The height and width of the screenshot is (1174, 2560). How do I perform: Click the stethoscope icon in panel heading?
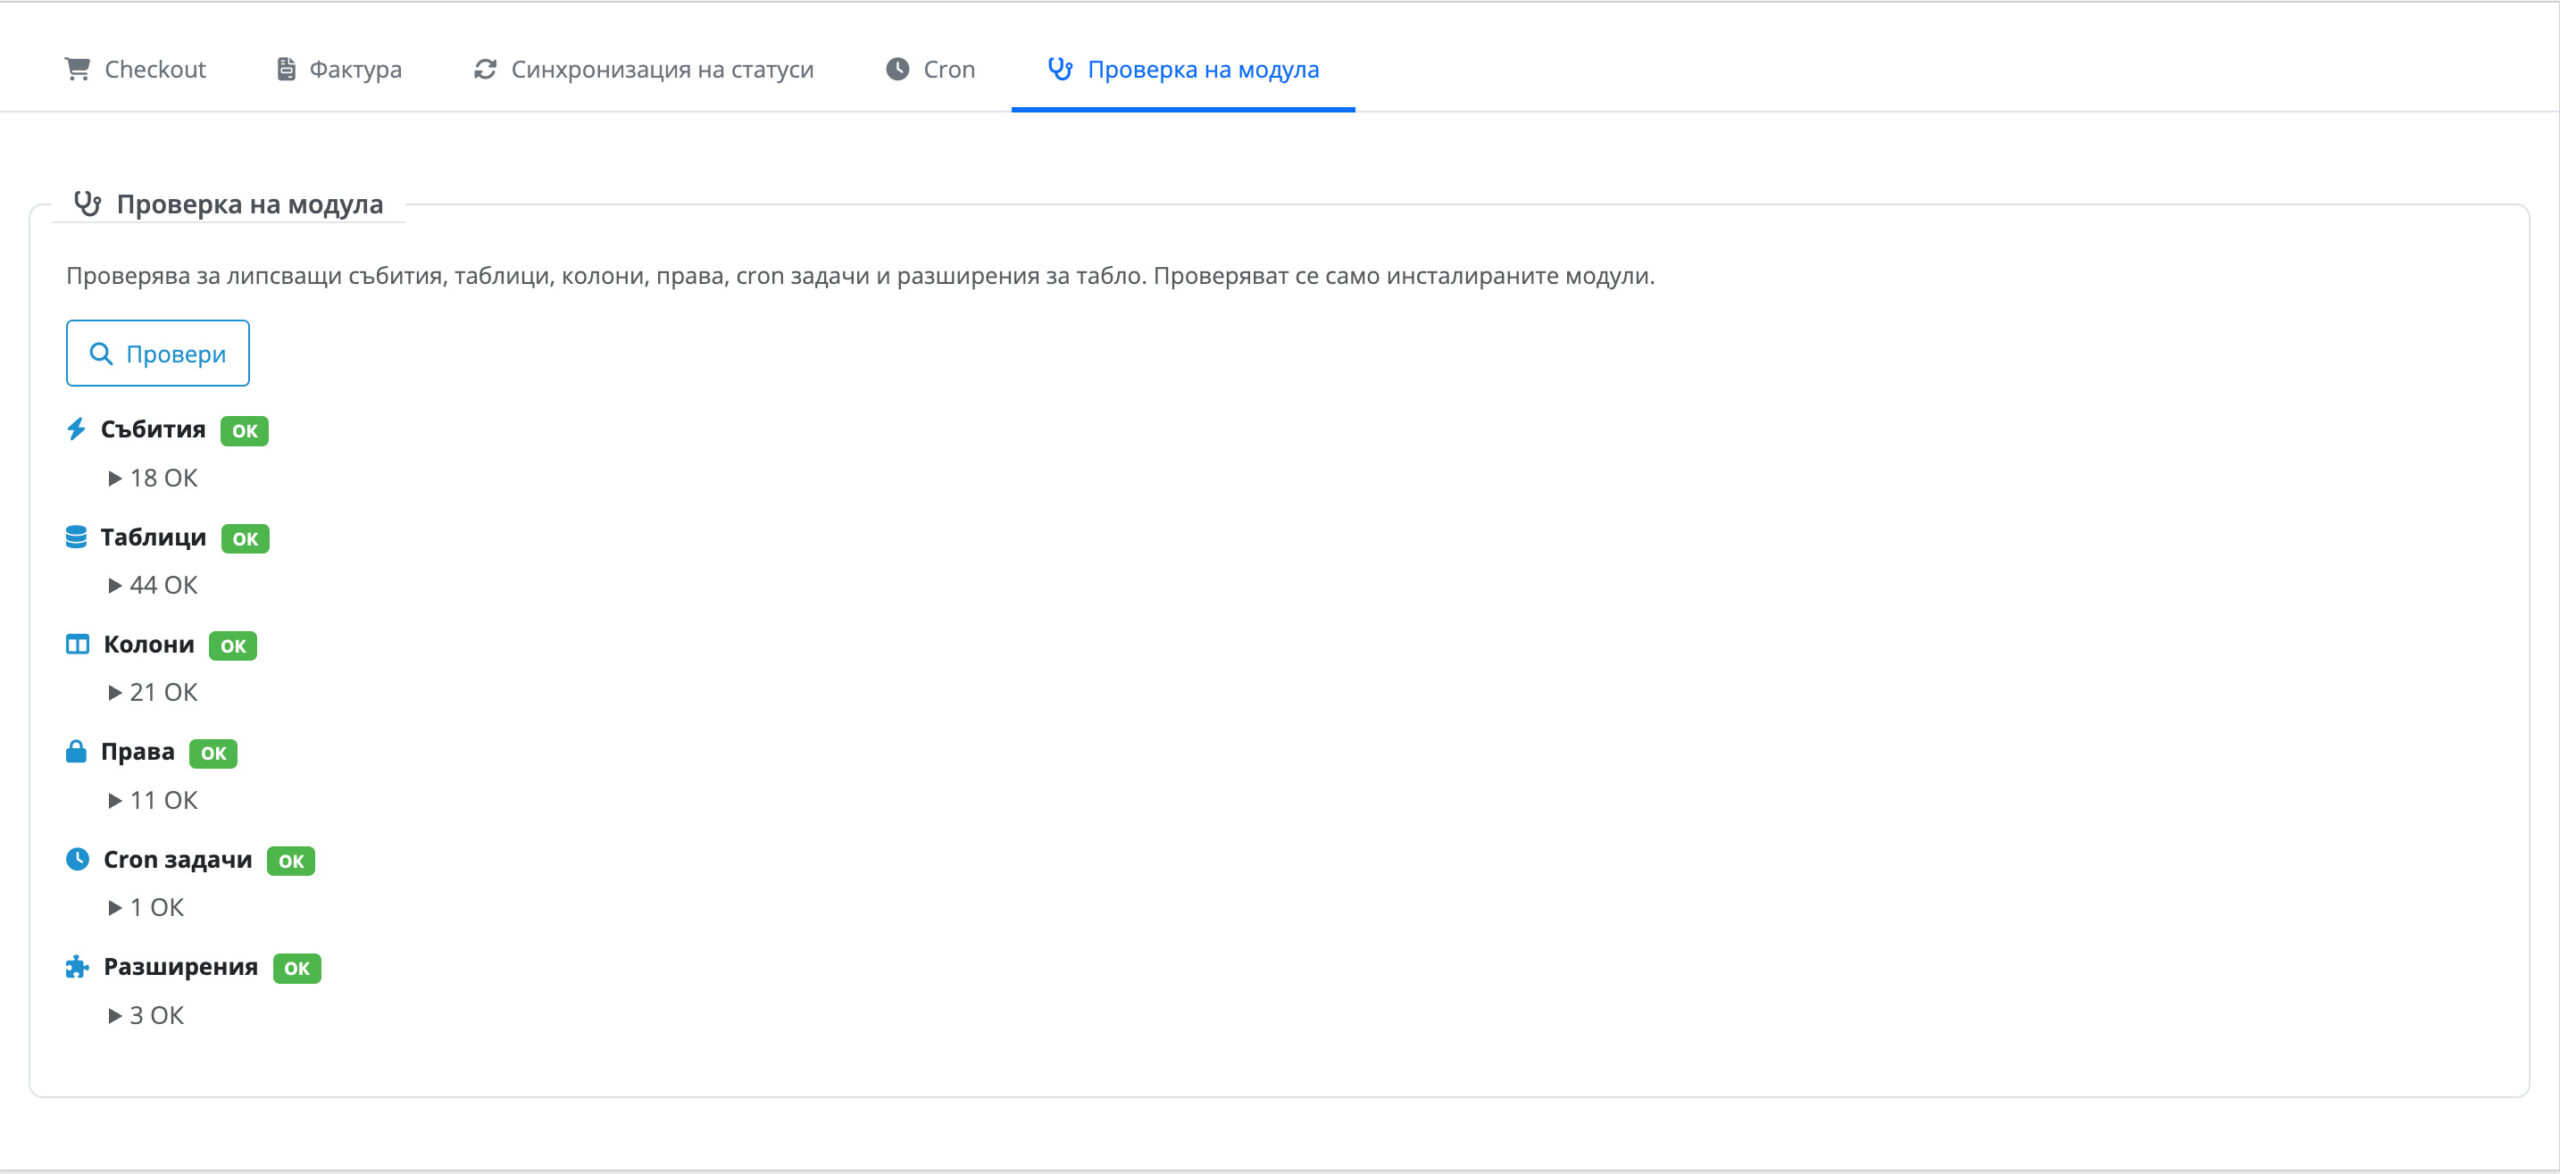[x=88, y=204]
